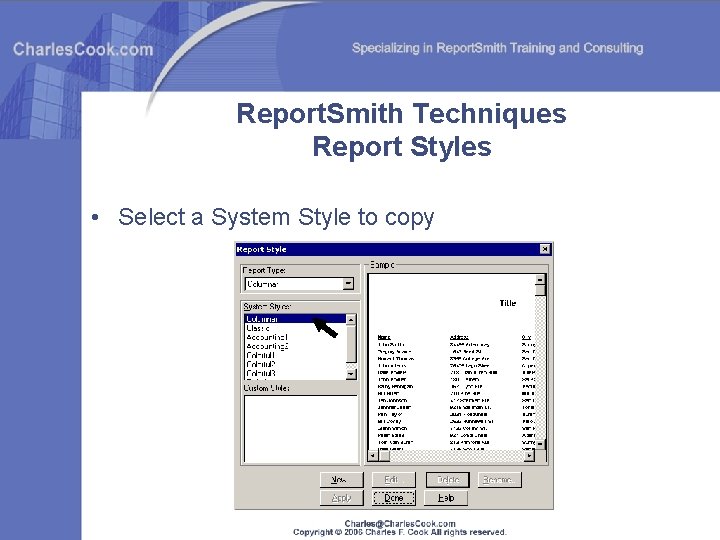Image resolution: width=720 pixels, height=540 pixels.
Task: Open Help from the dialog
Action: coord(445,498)
